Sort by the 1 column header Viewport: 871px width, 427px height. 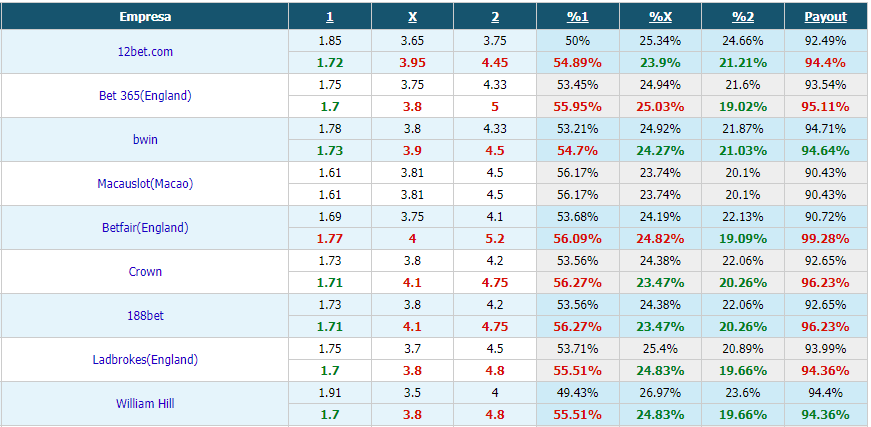point(330,17)
